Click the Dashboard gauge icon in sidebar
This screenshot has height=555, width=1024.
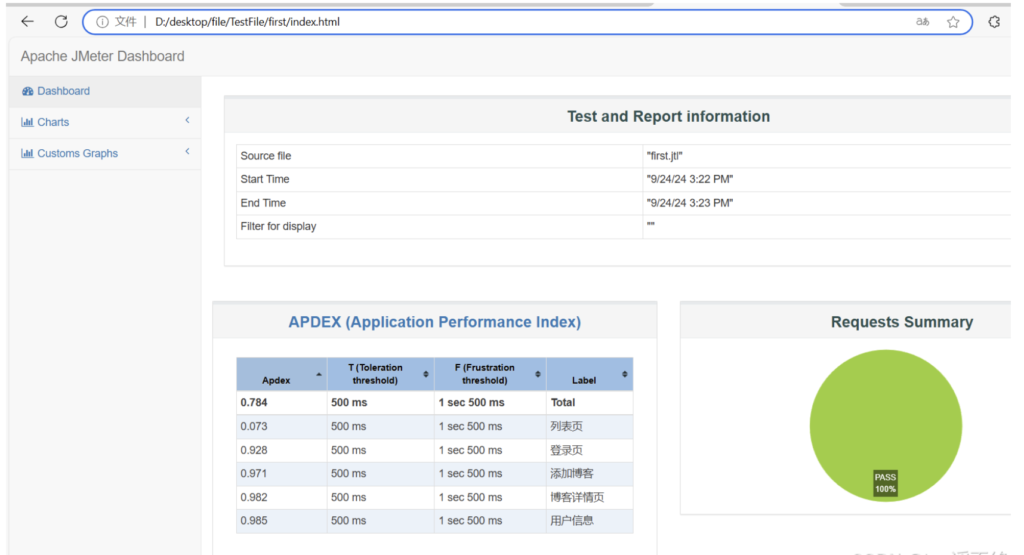[x=27, y=91]
